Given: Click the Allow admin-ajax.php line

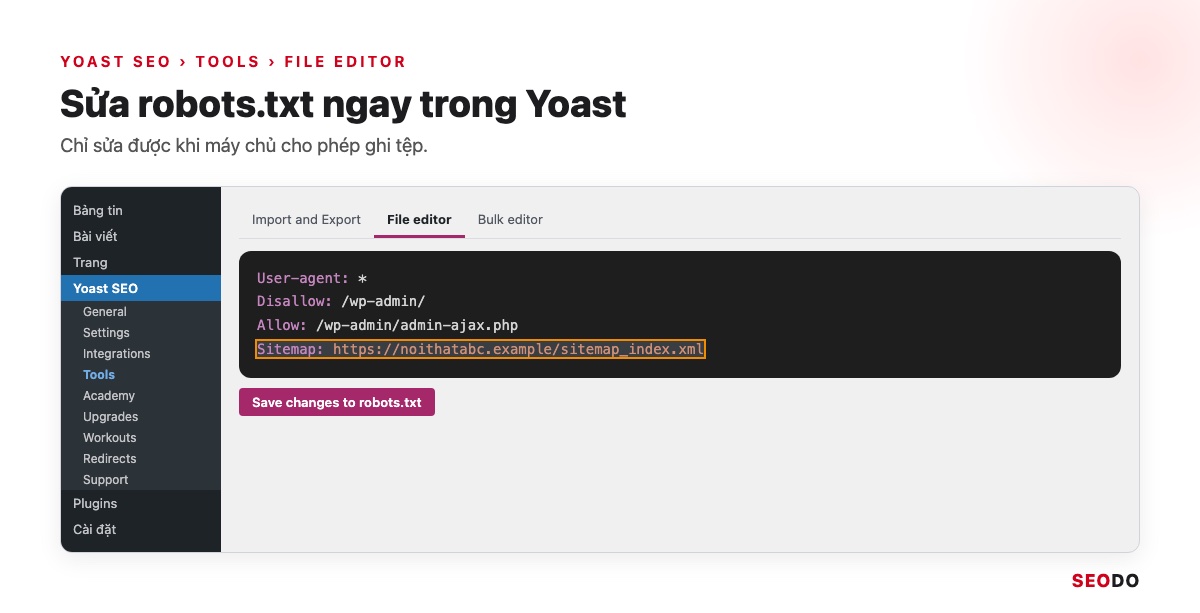Looking at the screenshot, I should [x=387, y=325].
